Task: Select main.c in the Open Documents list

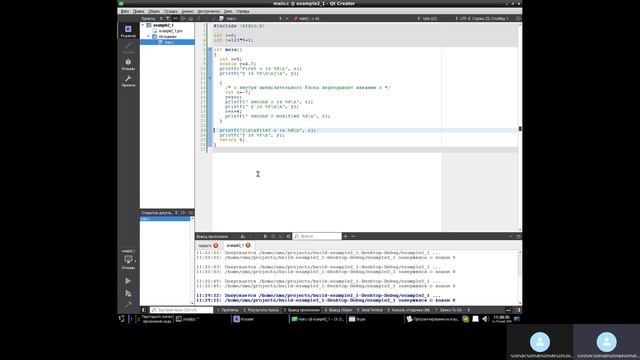Action: pyautogui.click(x=165, y=219)
